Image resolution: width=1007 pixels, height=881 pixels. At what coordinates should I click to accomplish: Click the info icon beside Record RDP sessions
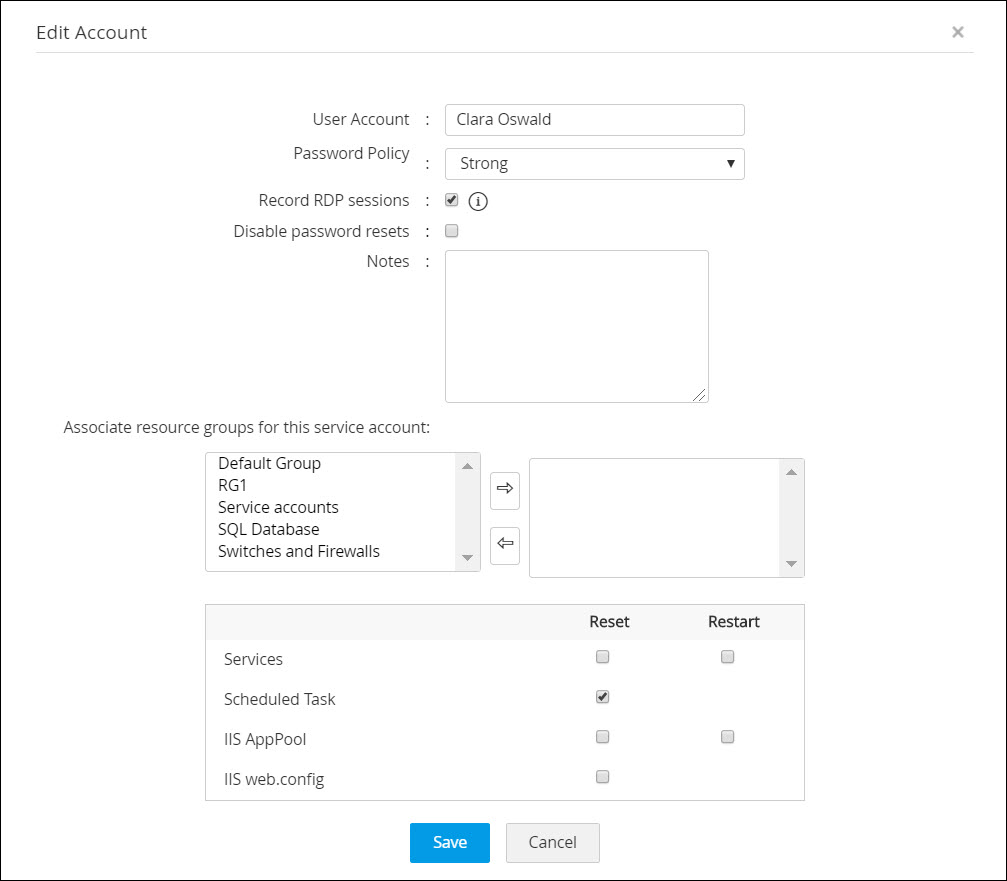(478, 201)
